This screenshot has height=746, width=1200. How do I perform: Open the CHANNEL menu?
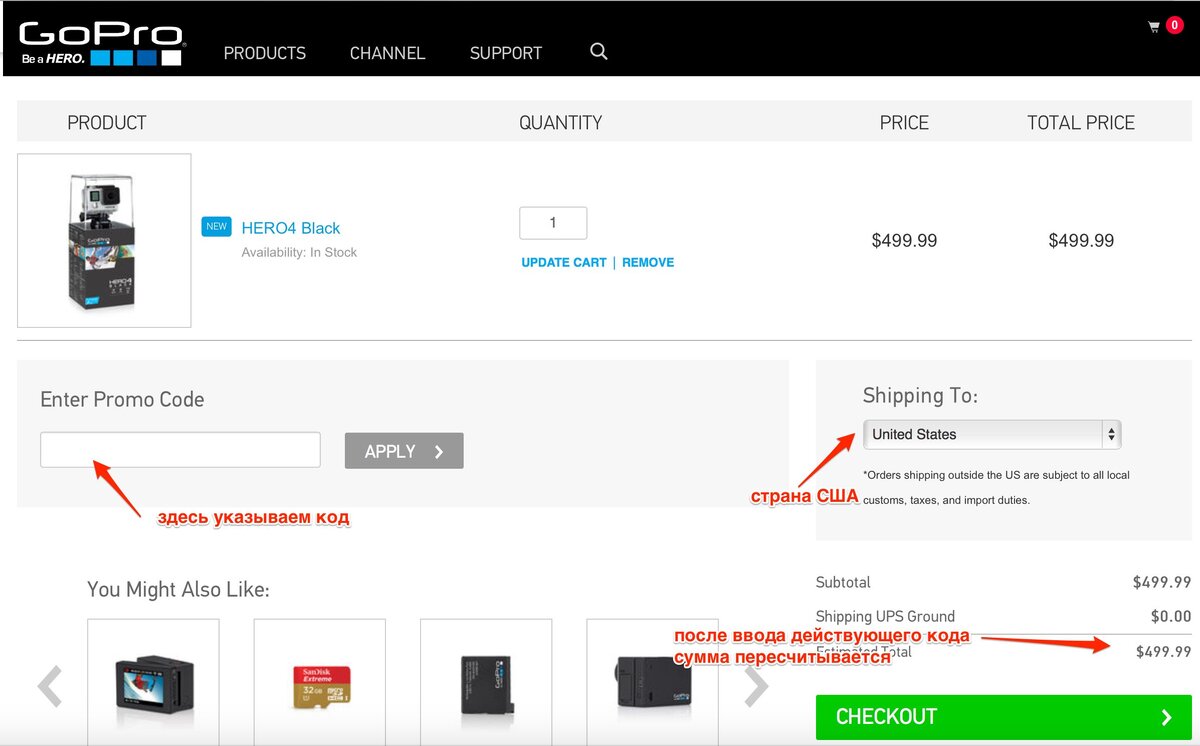coord(387,53)
